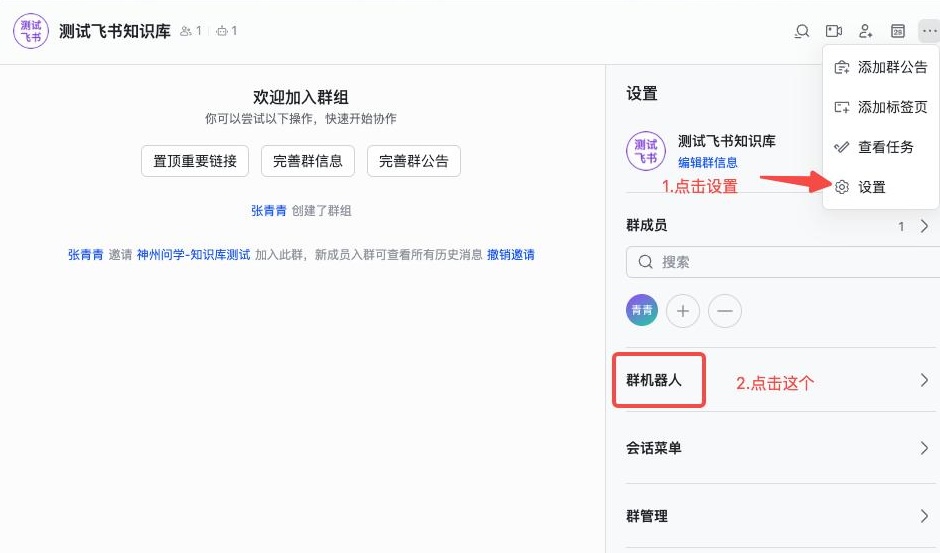Click 测试飞书知识库 name in settings panel
Viewport: 940px width, 553px height.
(727, 141)
